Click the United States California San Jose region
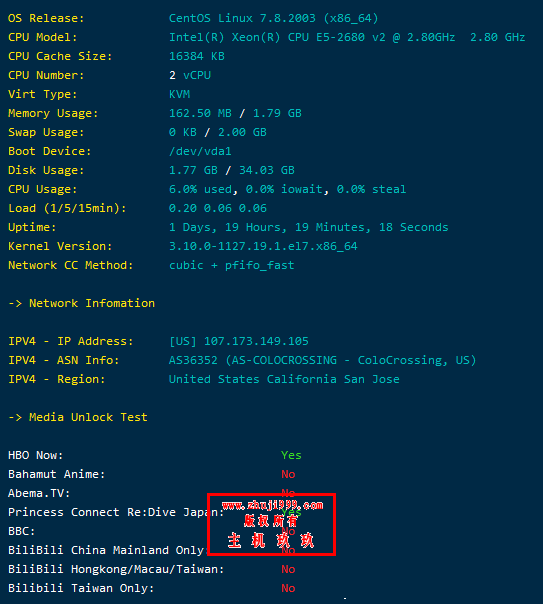 point(284,379)
